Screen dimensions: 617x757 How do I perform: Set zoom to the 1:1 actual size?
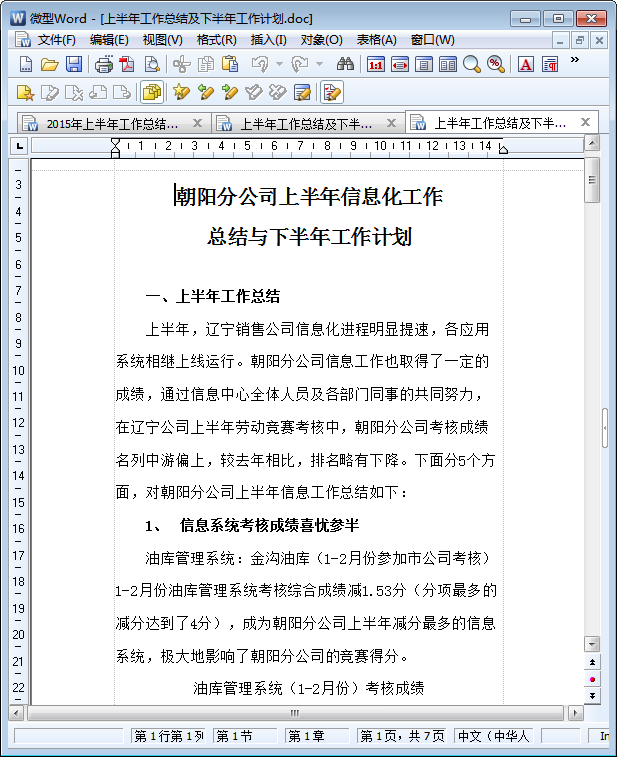point(376,64)
